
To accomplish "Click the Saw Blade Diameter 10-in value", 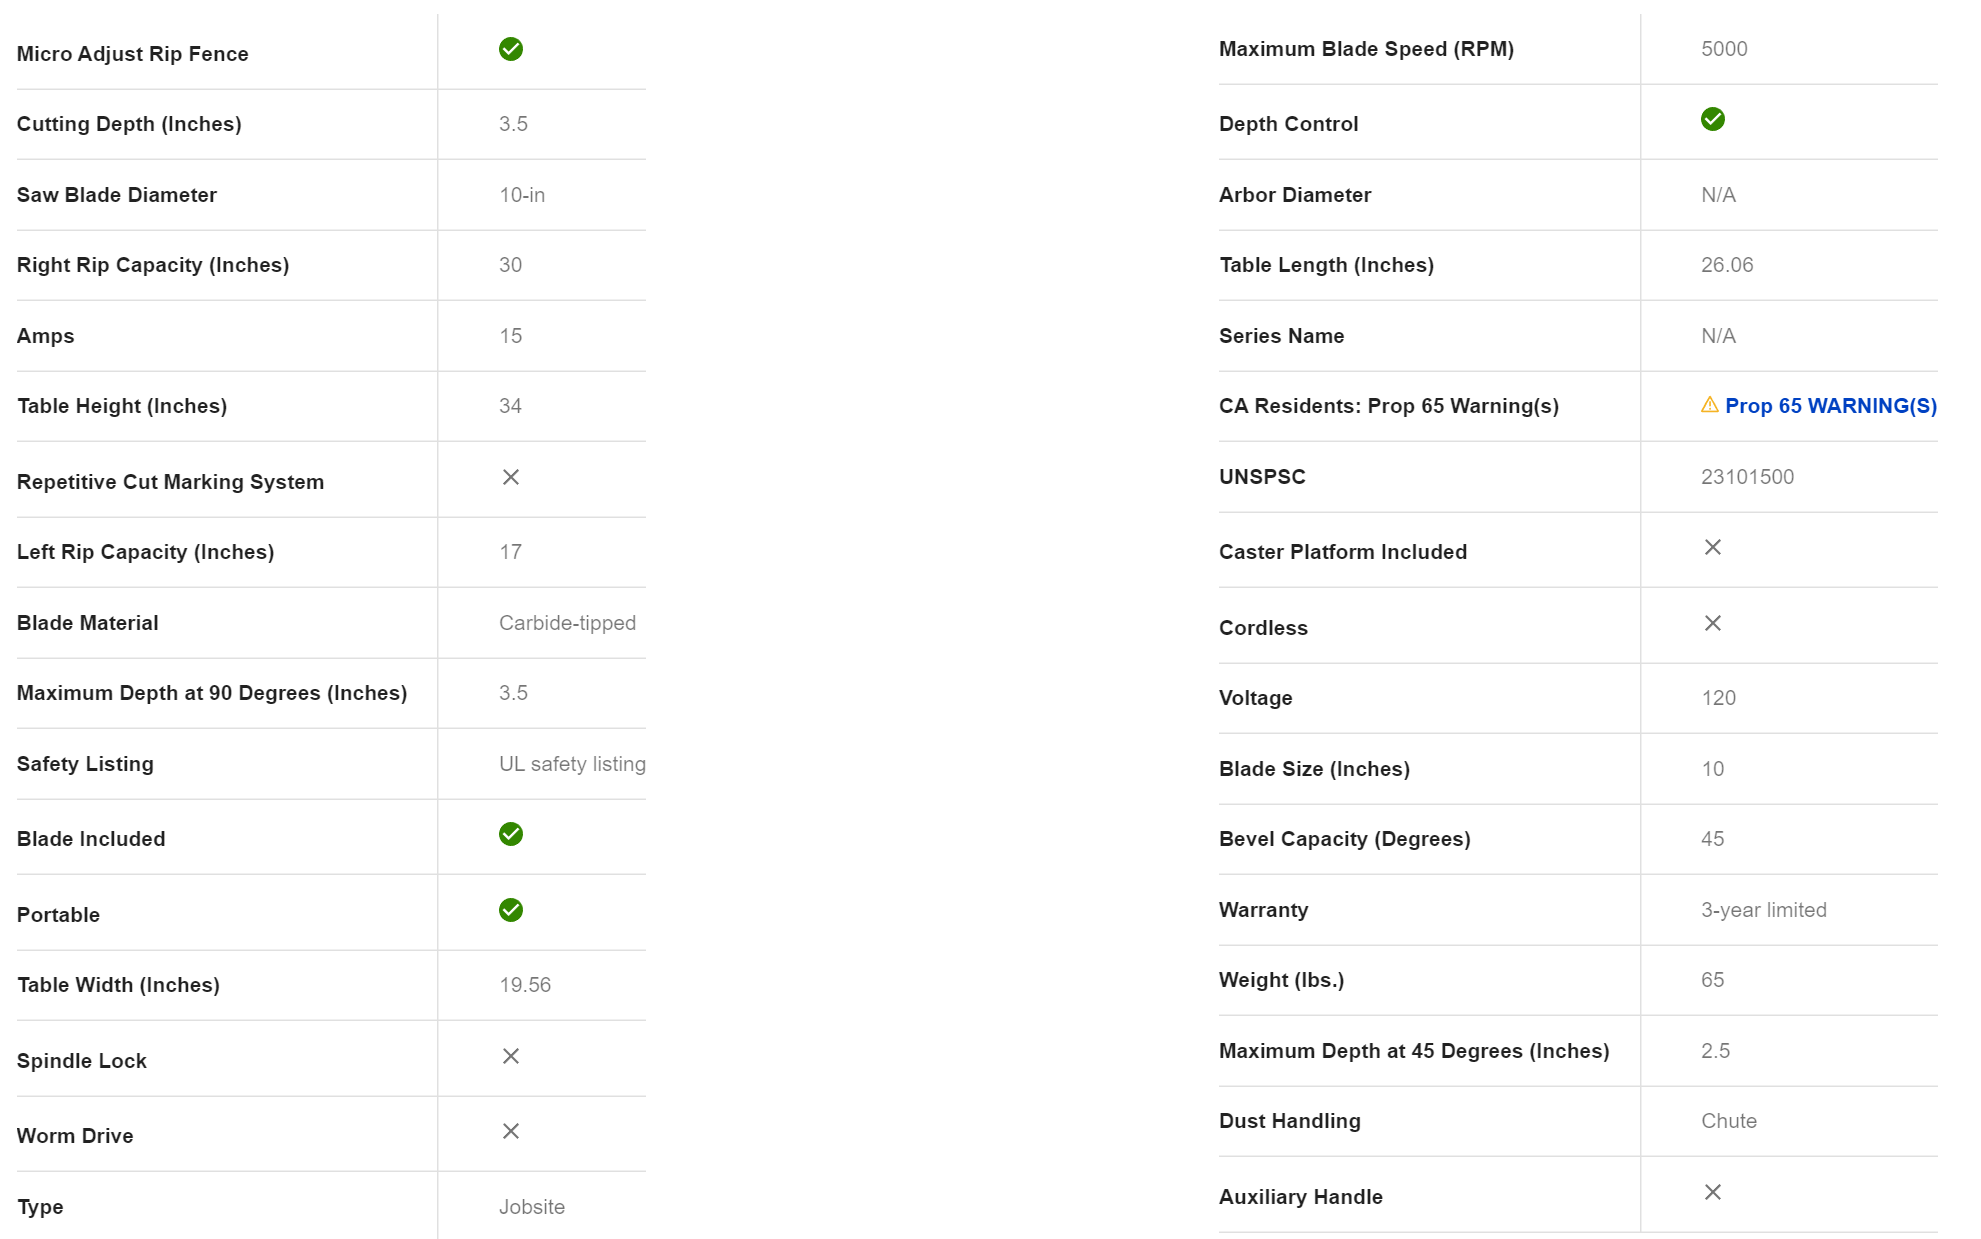I will point(522,195).
